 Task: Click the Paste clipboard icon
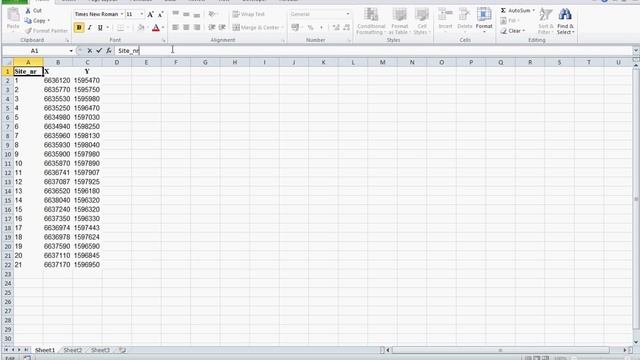coord(13,15)
